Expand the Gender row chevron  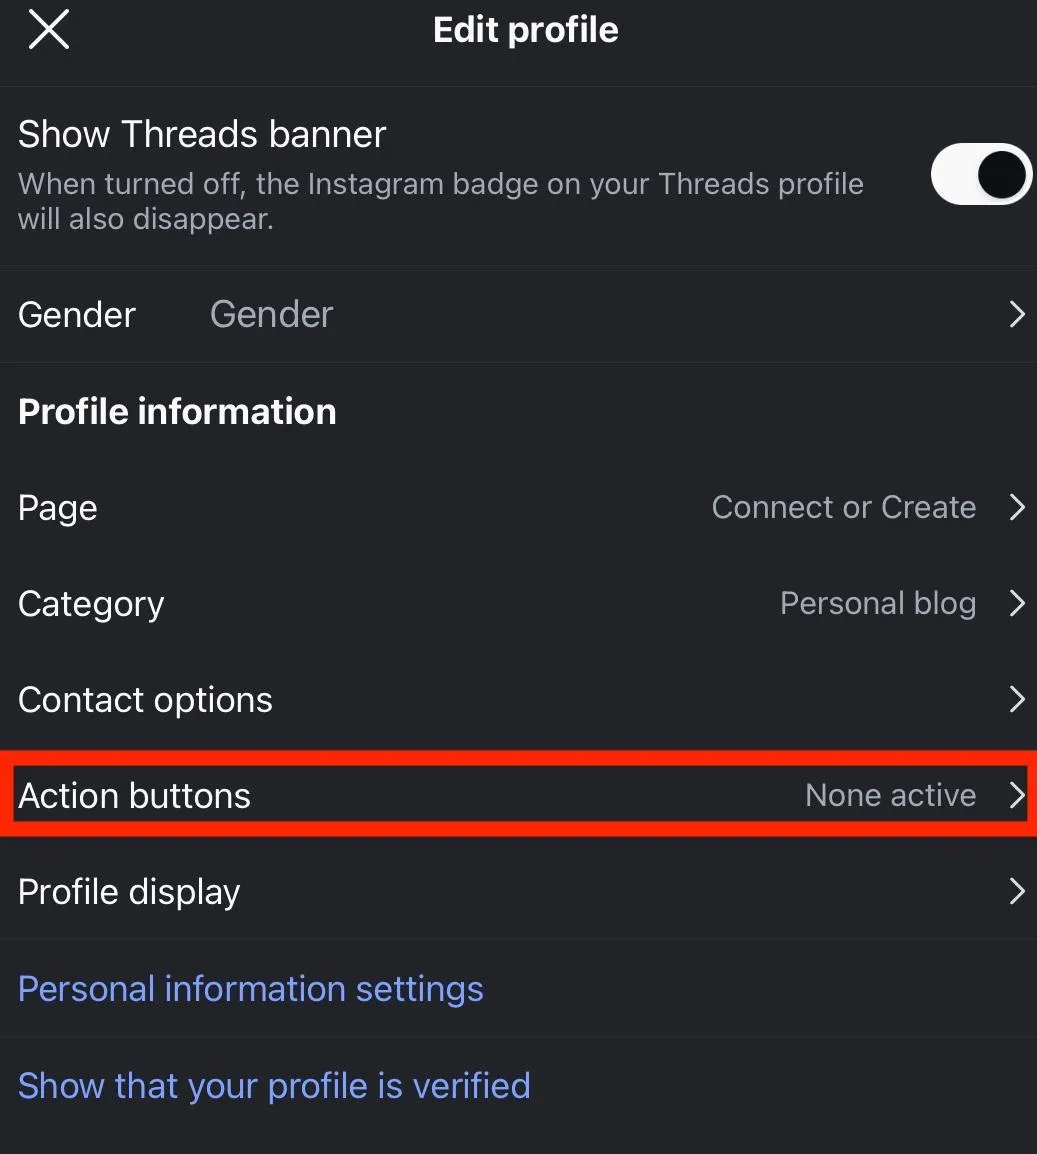1016,314
